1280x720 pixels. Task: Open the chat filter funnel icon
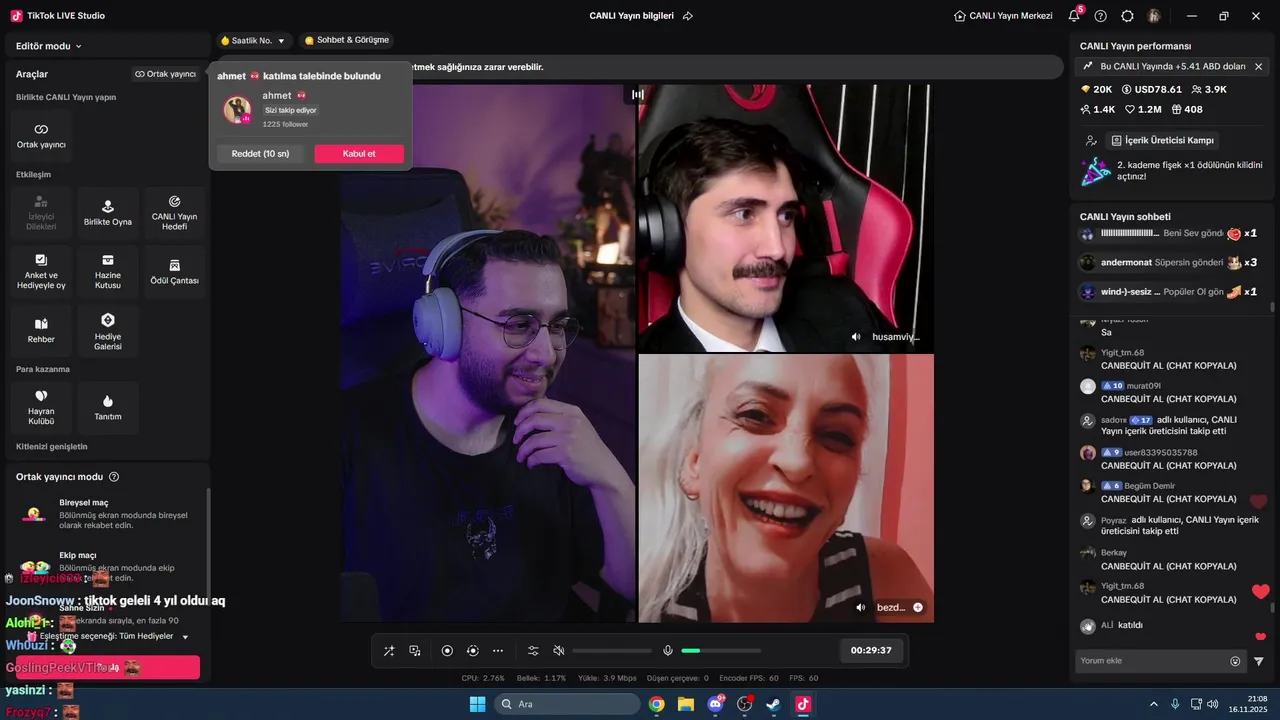(1259, 661)
